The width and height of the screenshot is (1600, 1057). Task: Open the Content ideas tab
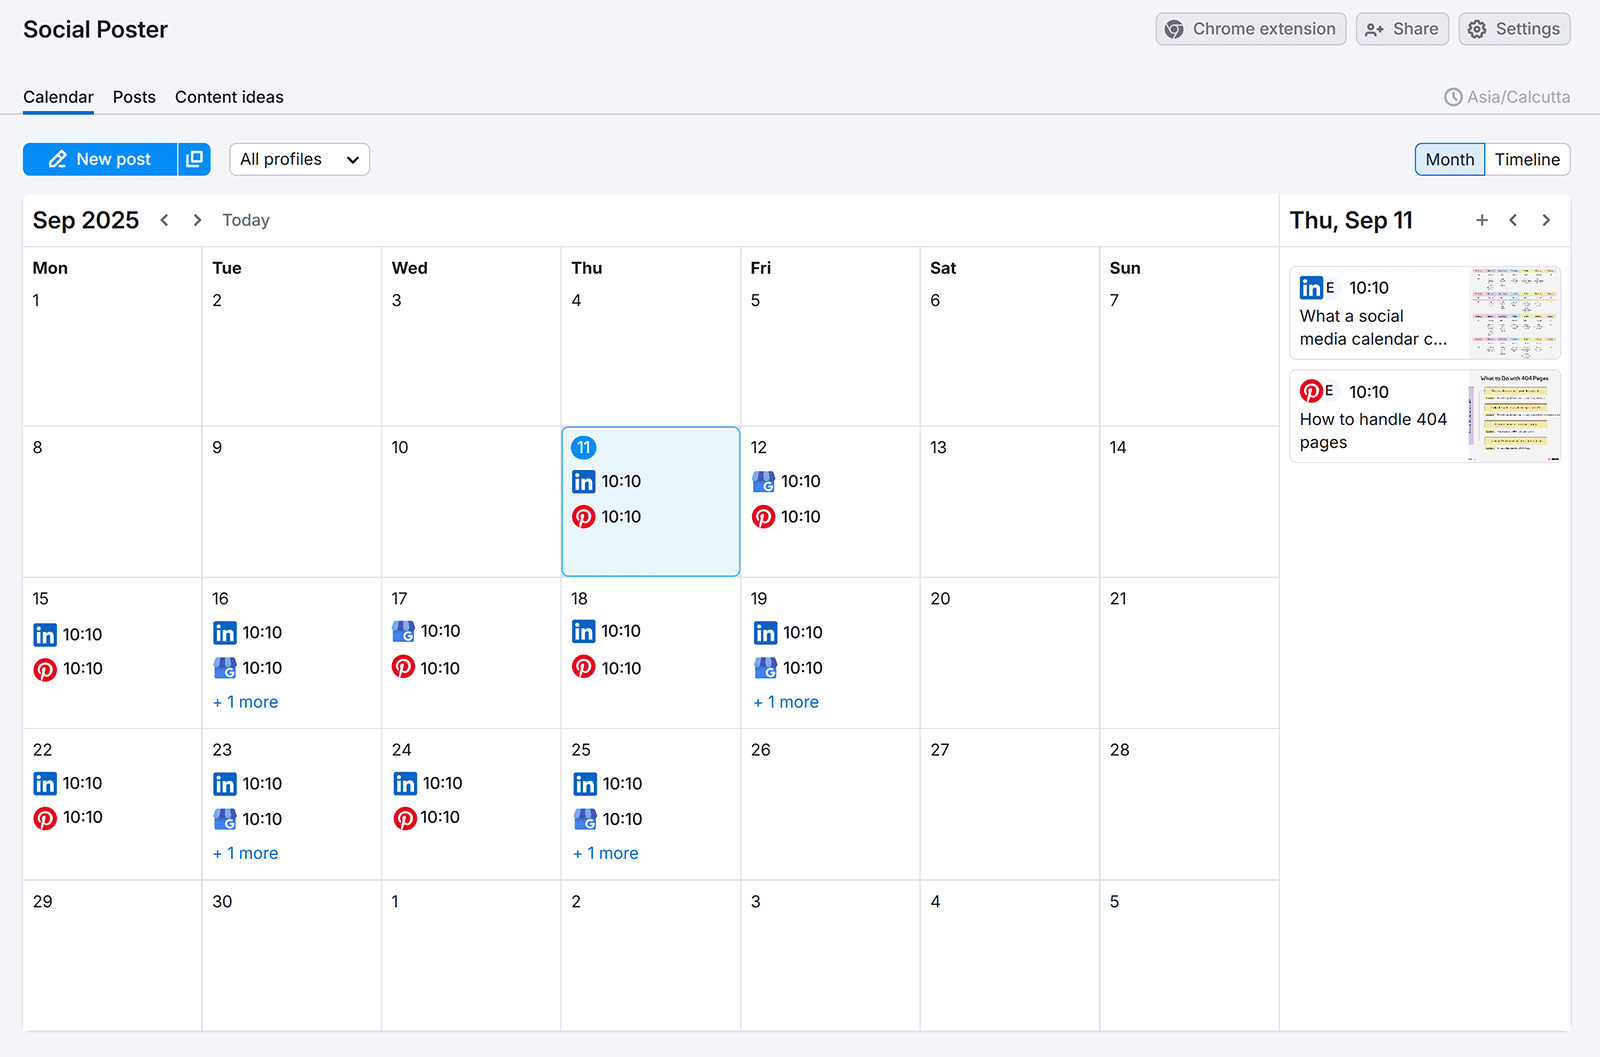tap(229, 97)
